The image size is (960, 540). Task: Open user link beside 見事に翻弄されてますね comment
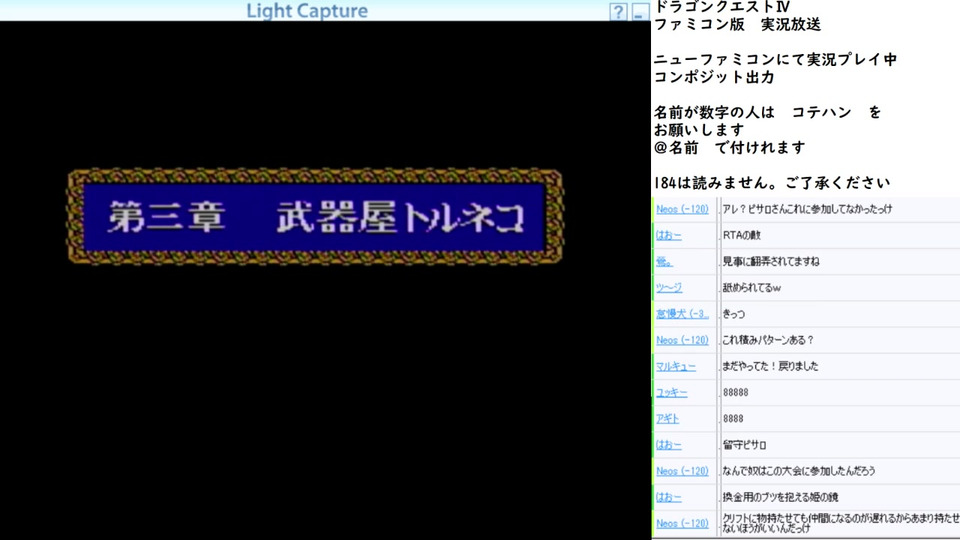coord(664,261)
